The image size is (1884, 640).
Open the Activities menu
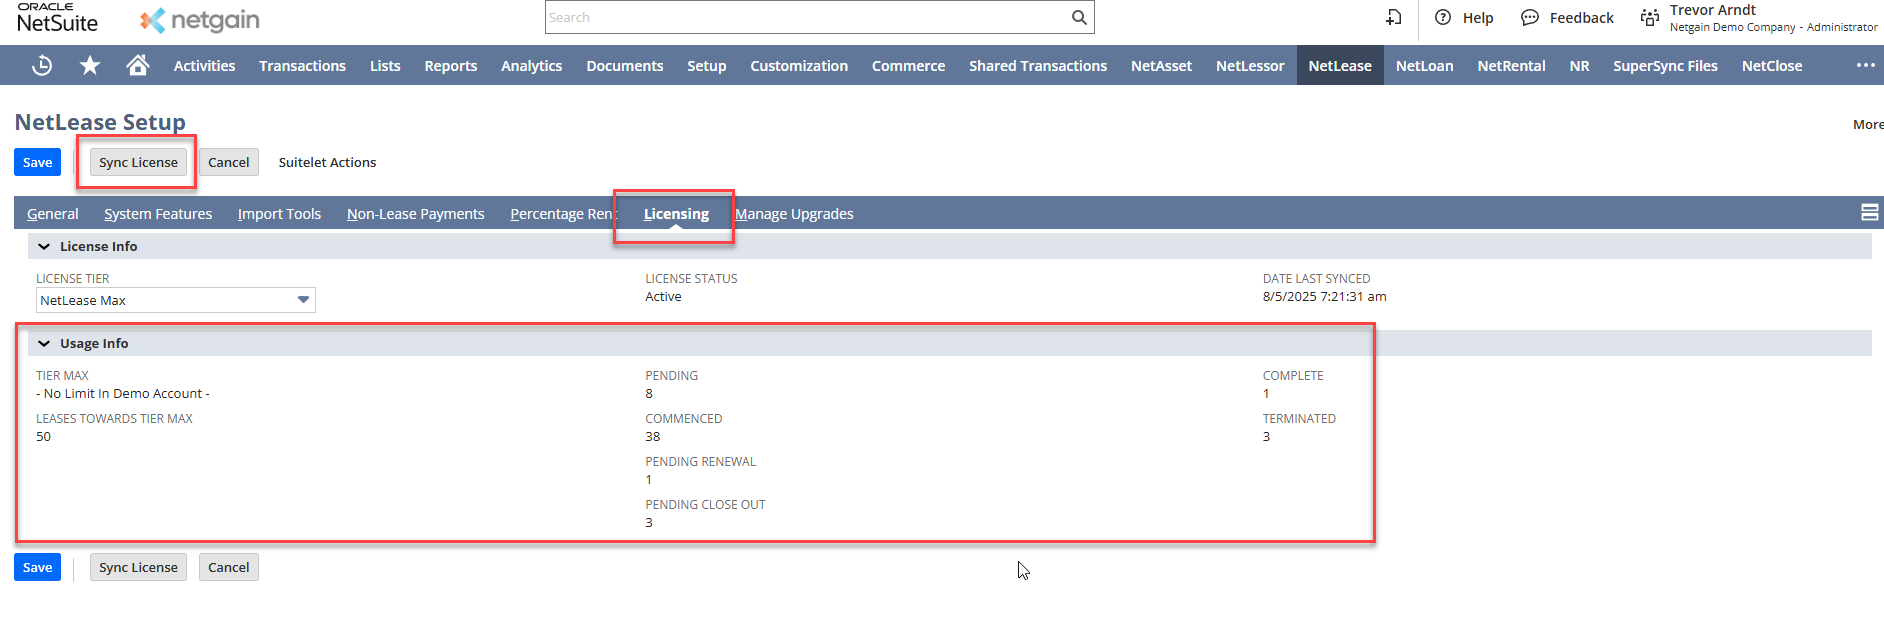(x=204, y=66)
